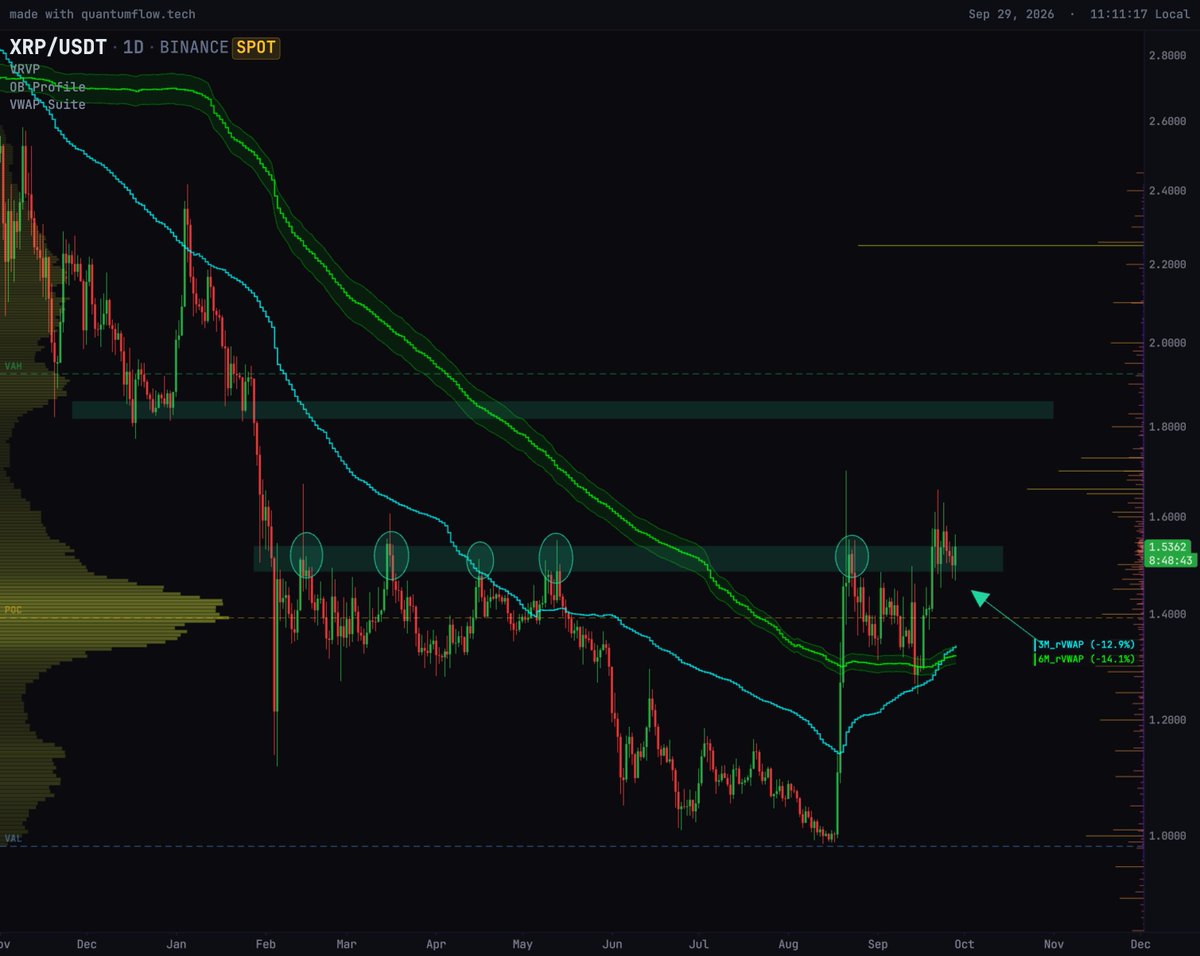
Task: Click the BINANCE exchange label
Action: click(x=194, y=47)
